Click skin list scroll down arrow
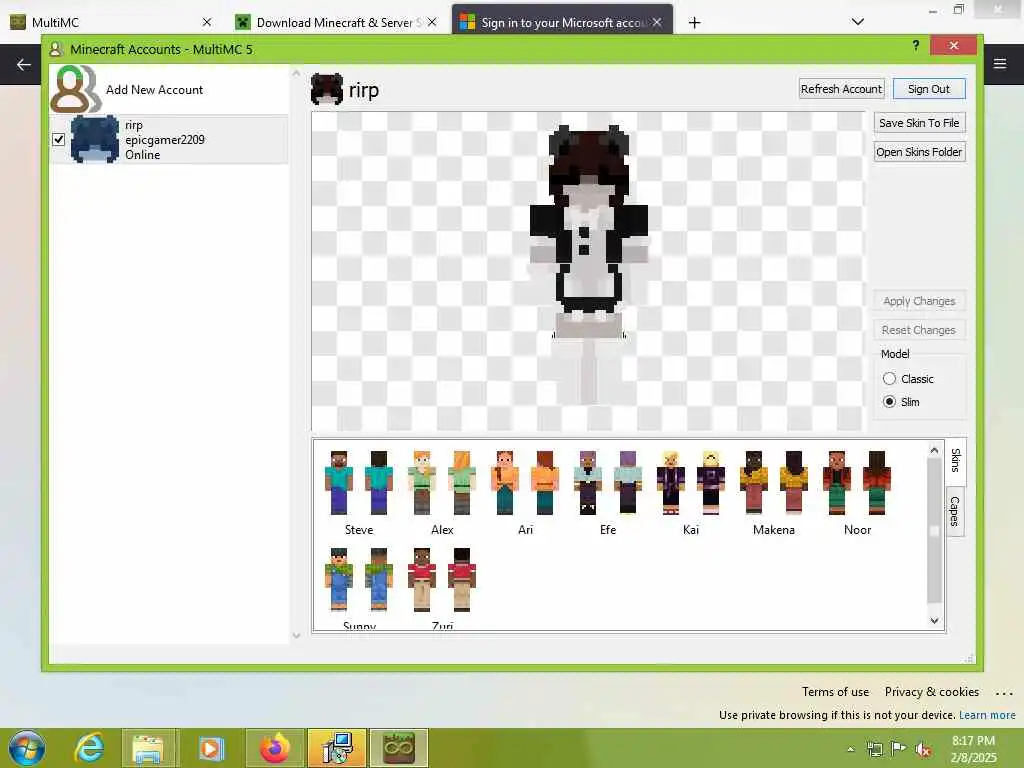Image resolution: width=1024 pixels, height=768 pixels. [934, 620]
